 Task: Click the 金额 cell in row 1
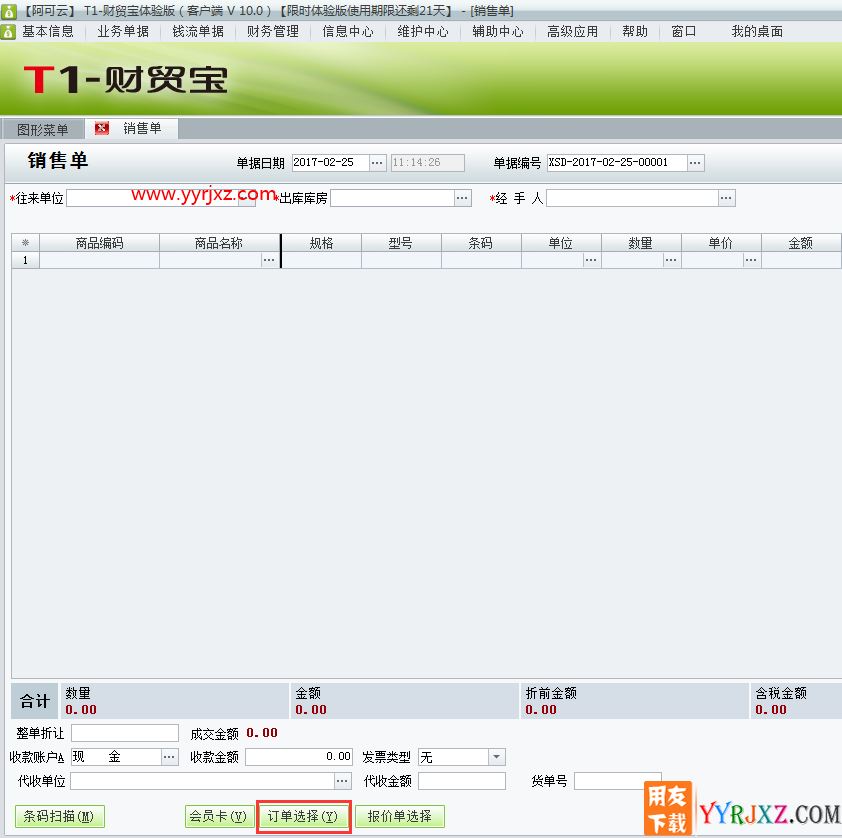click(801, 260)
